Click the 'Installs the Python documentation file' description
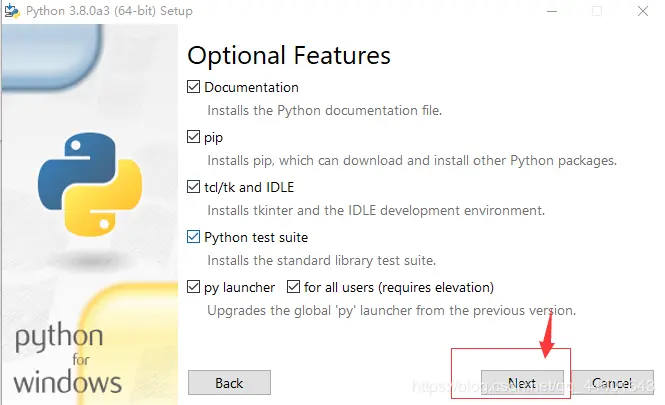This screenshot has width=665, height=405. pos(324,110)
